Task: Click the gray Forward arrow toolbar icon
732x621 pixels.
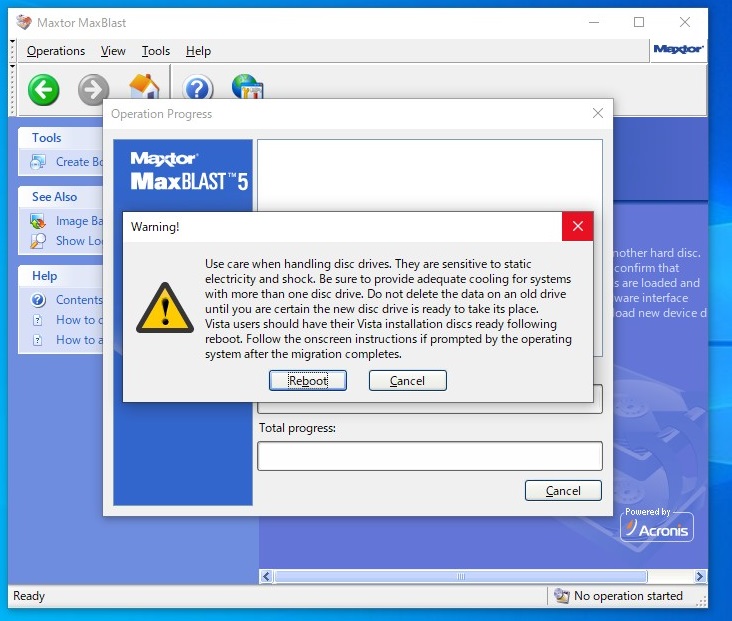Action: [93, 90]
